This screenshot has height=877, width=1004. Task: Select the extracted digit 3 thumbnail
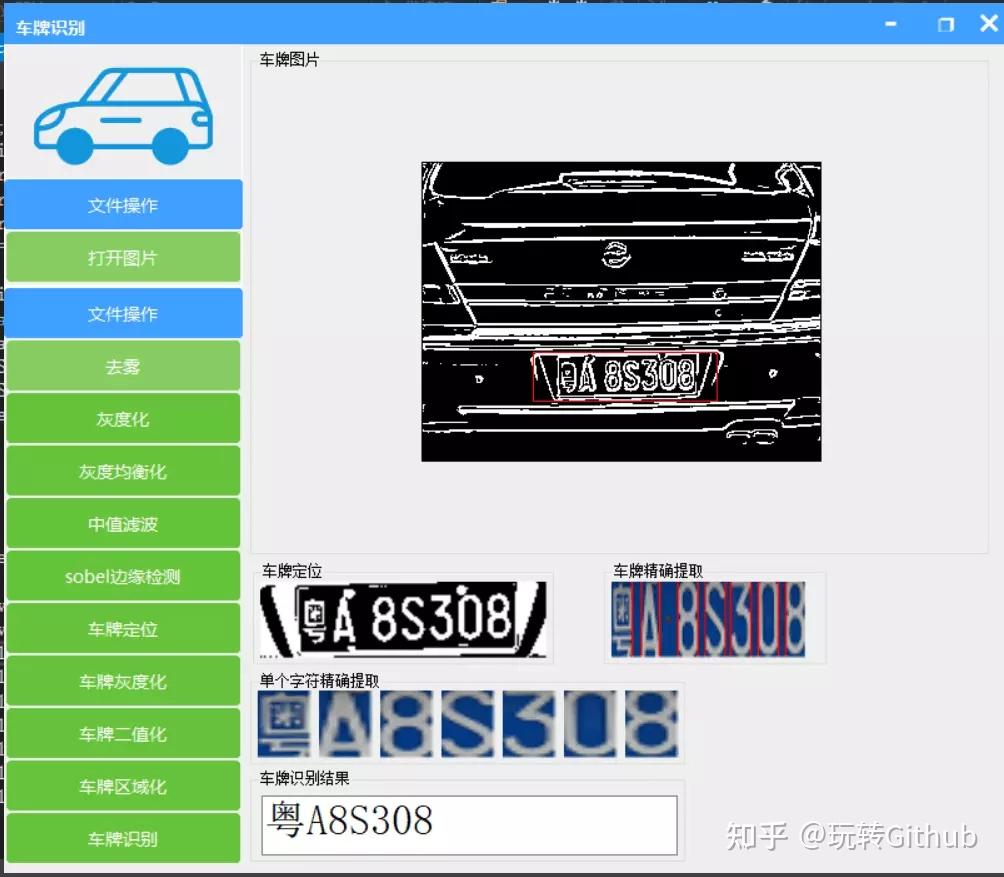[x=529, y=723]
